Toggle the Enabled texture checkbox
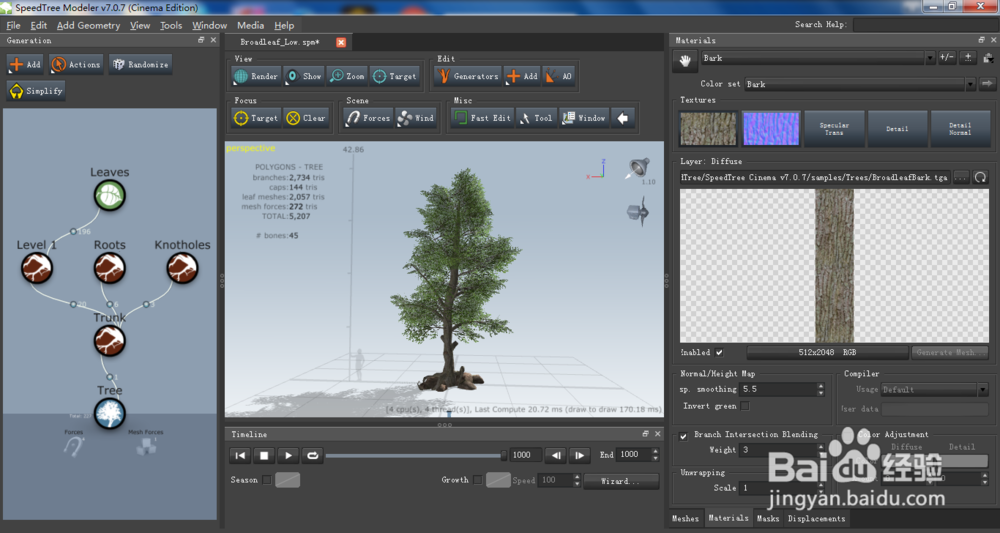 click(x=719, y=353)
